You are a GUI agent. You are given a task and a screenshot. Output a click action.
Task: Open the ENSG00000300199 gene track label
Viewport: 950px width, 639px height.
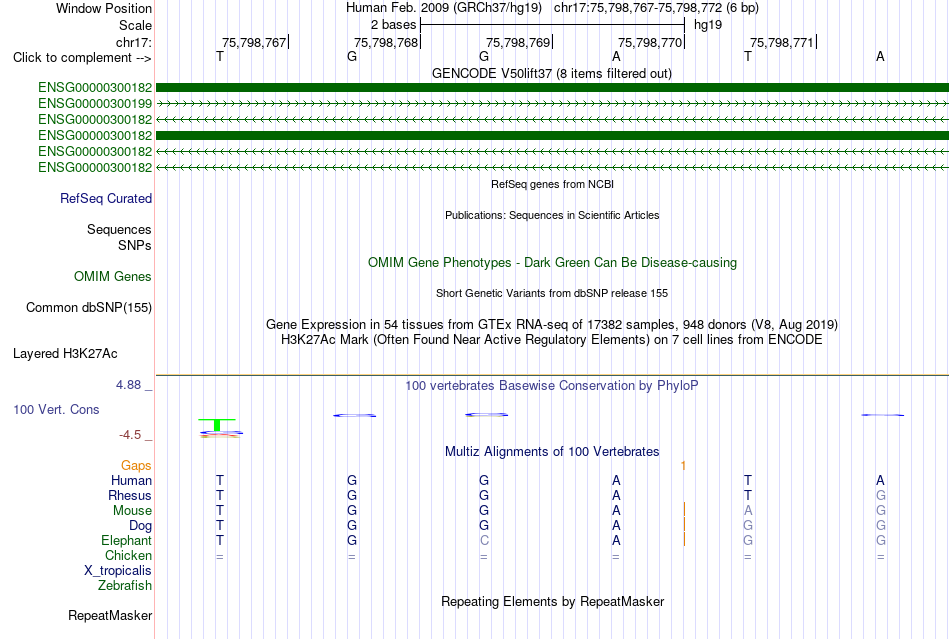coord(95,104)
